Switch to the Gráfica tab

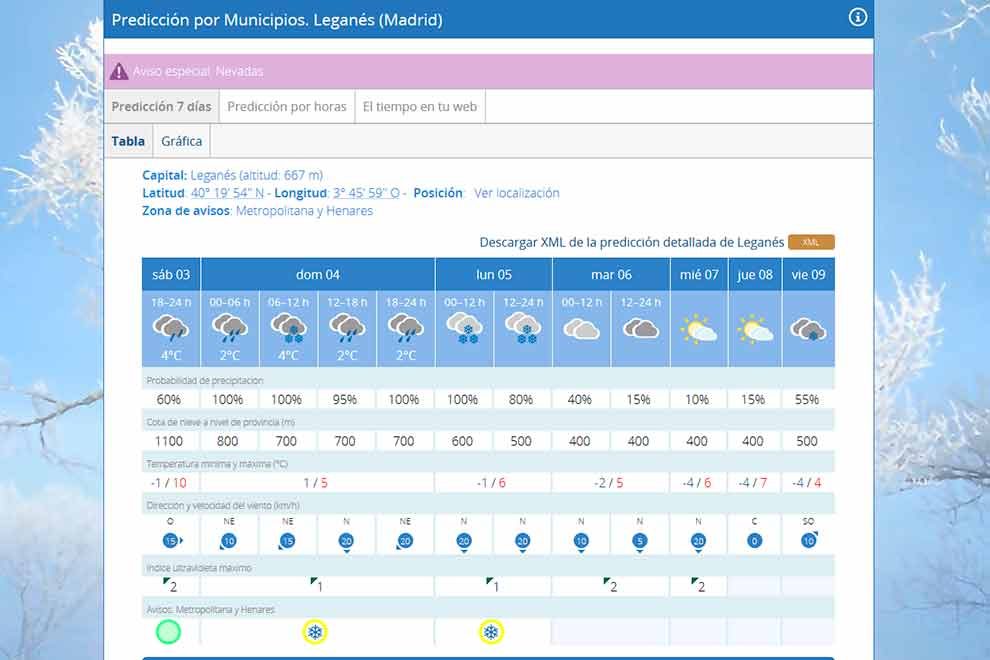point(181,141)
